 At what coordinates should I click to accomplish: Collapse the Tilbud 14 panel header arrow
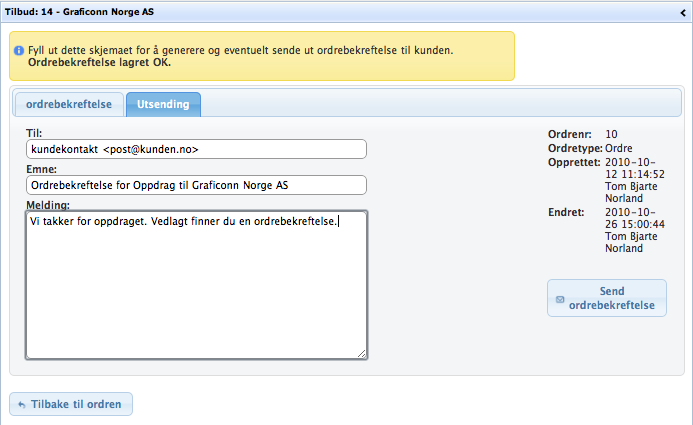[x=682, y=11]
